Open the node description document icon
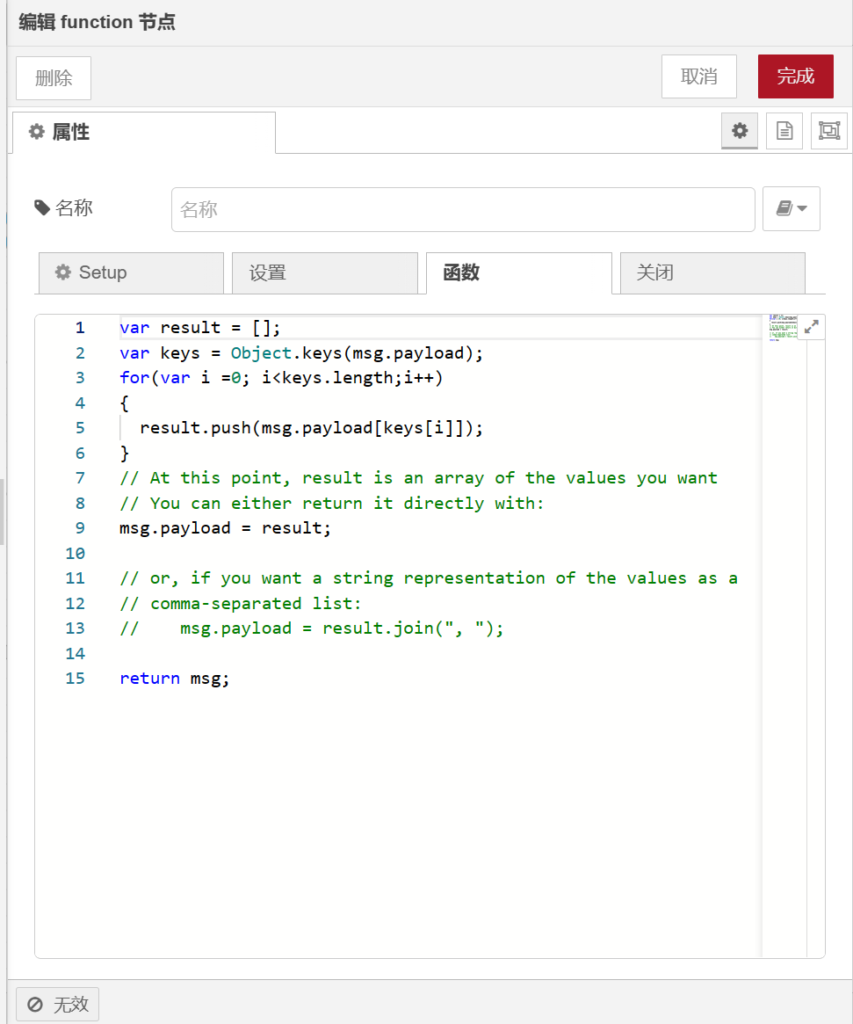853x1024 pixels. click(x=784, y=131)
